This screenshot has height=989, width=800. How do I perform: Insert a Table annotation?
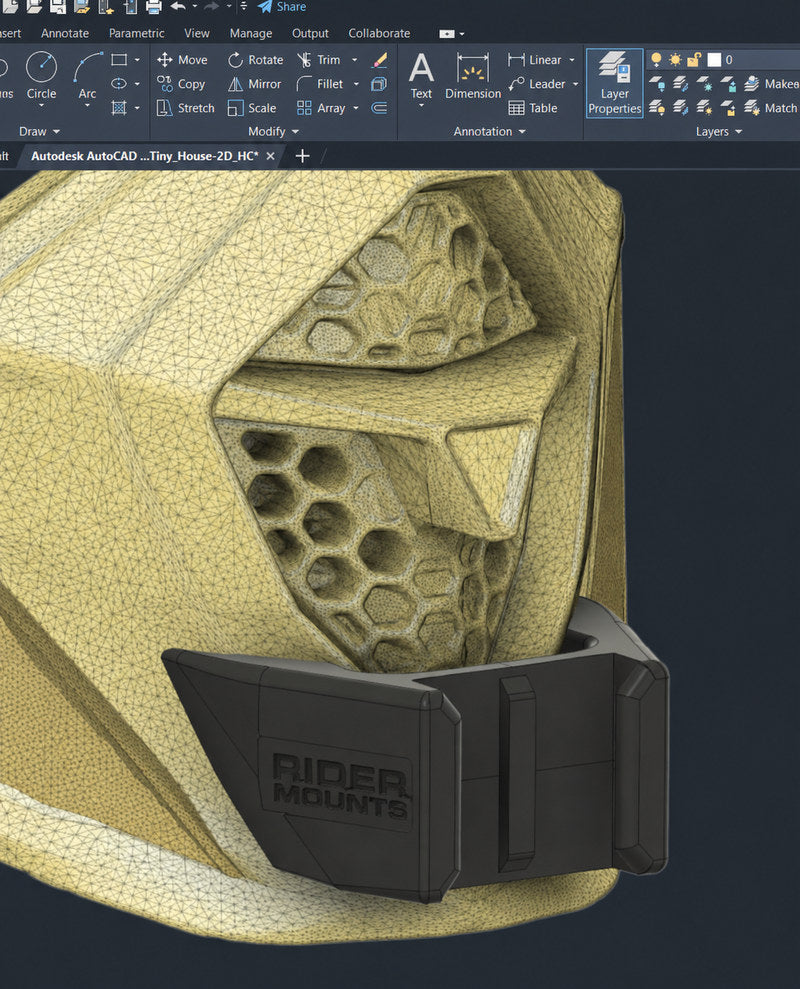pyautogui.click(x=532, y=108)
